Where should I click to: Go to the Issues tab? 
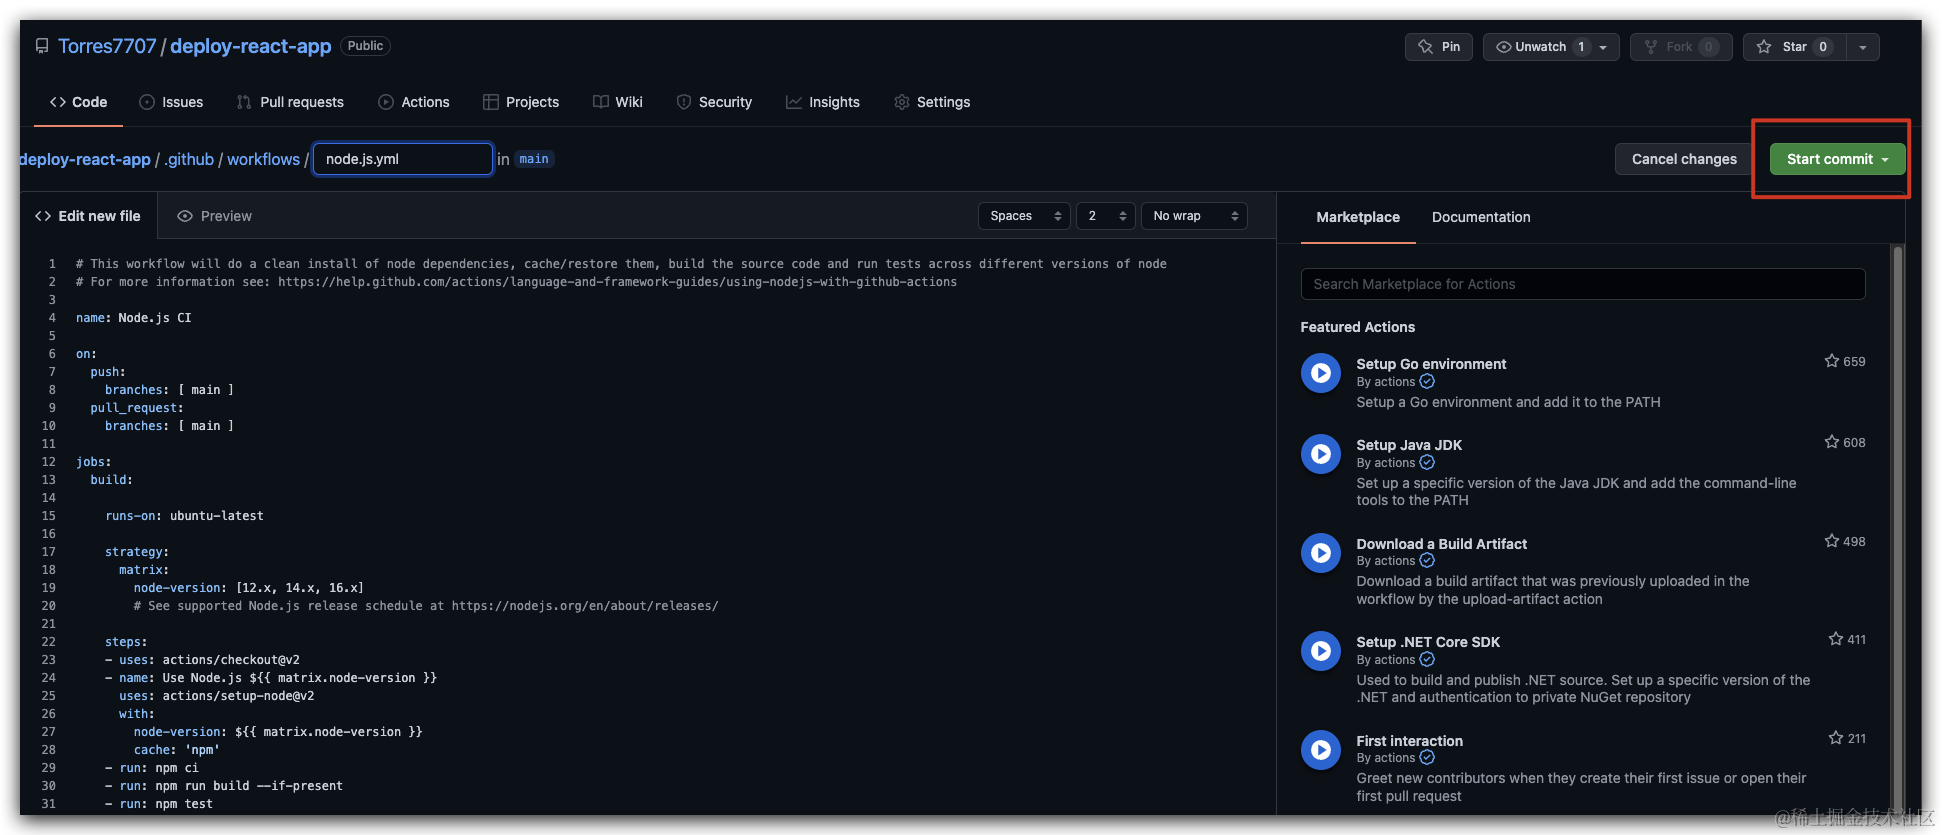point(171,102)
